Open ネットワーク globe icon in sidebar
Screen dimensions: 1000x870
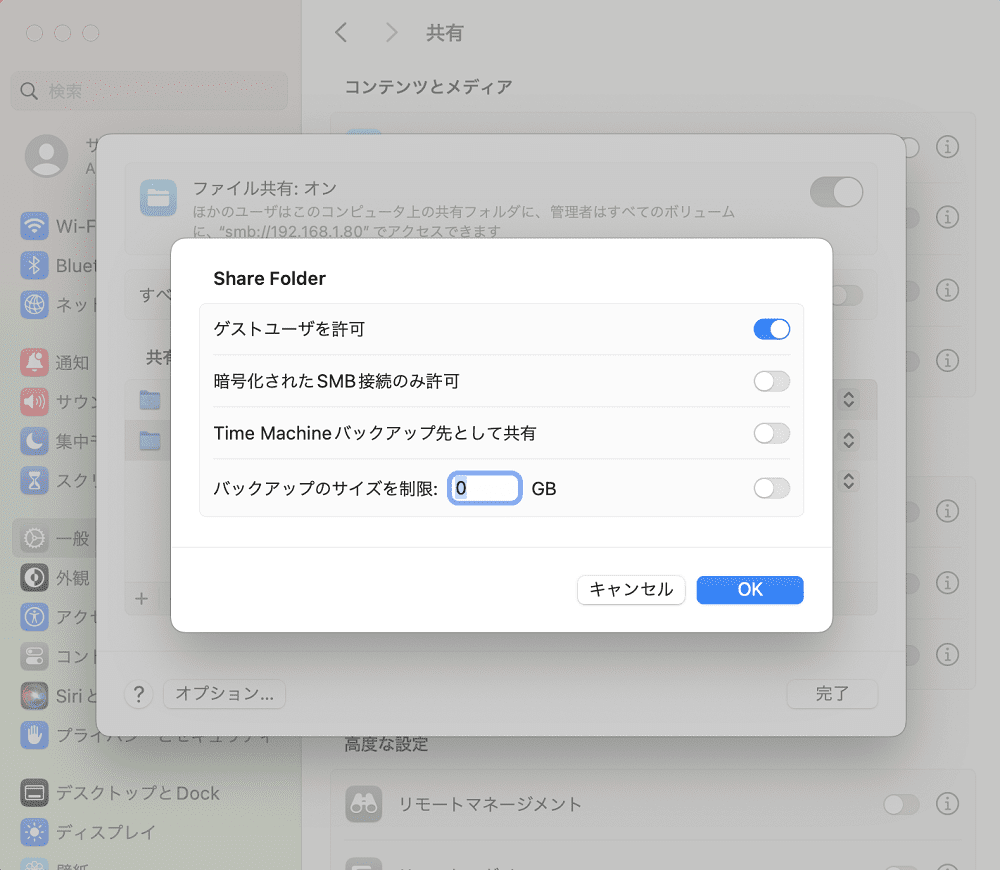34,304
